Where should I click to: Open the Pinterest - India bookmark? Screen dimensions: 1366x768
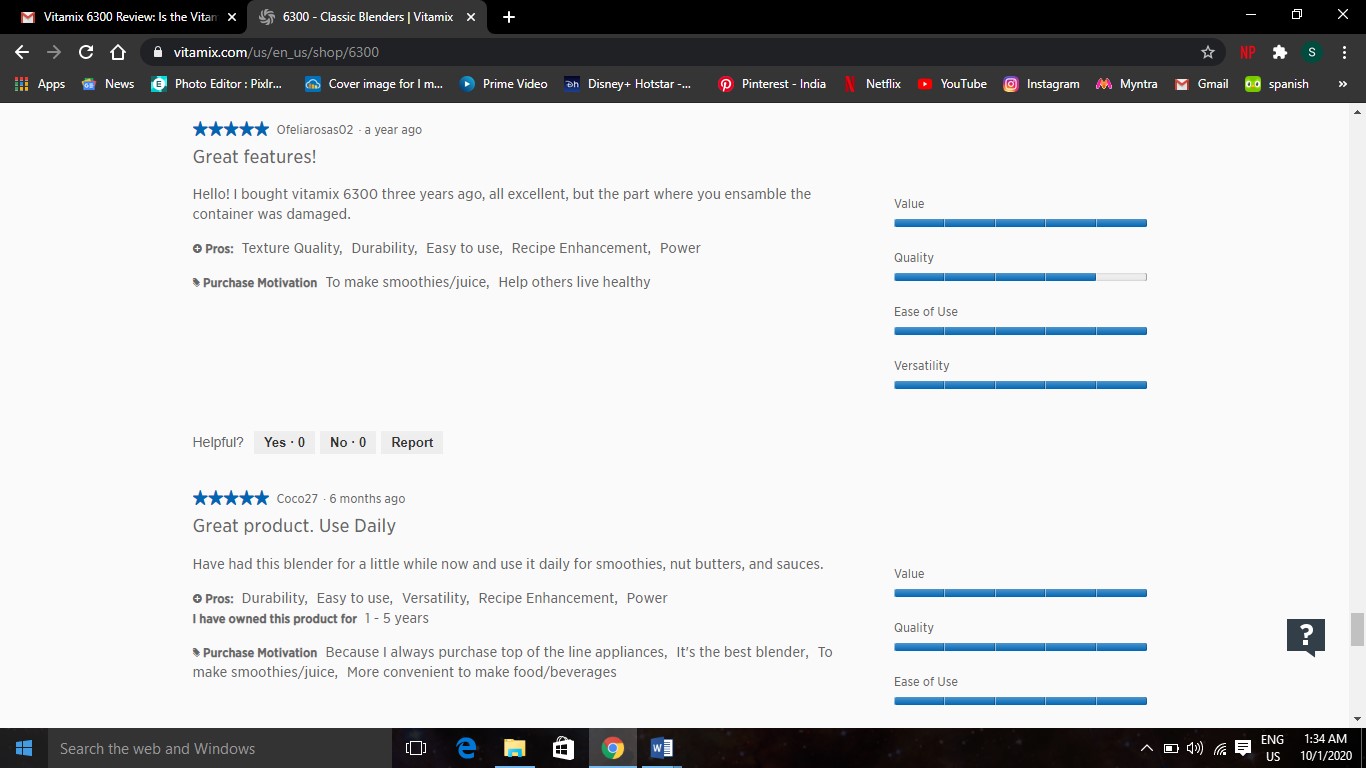(x=772, y=84)
